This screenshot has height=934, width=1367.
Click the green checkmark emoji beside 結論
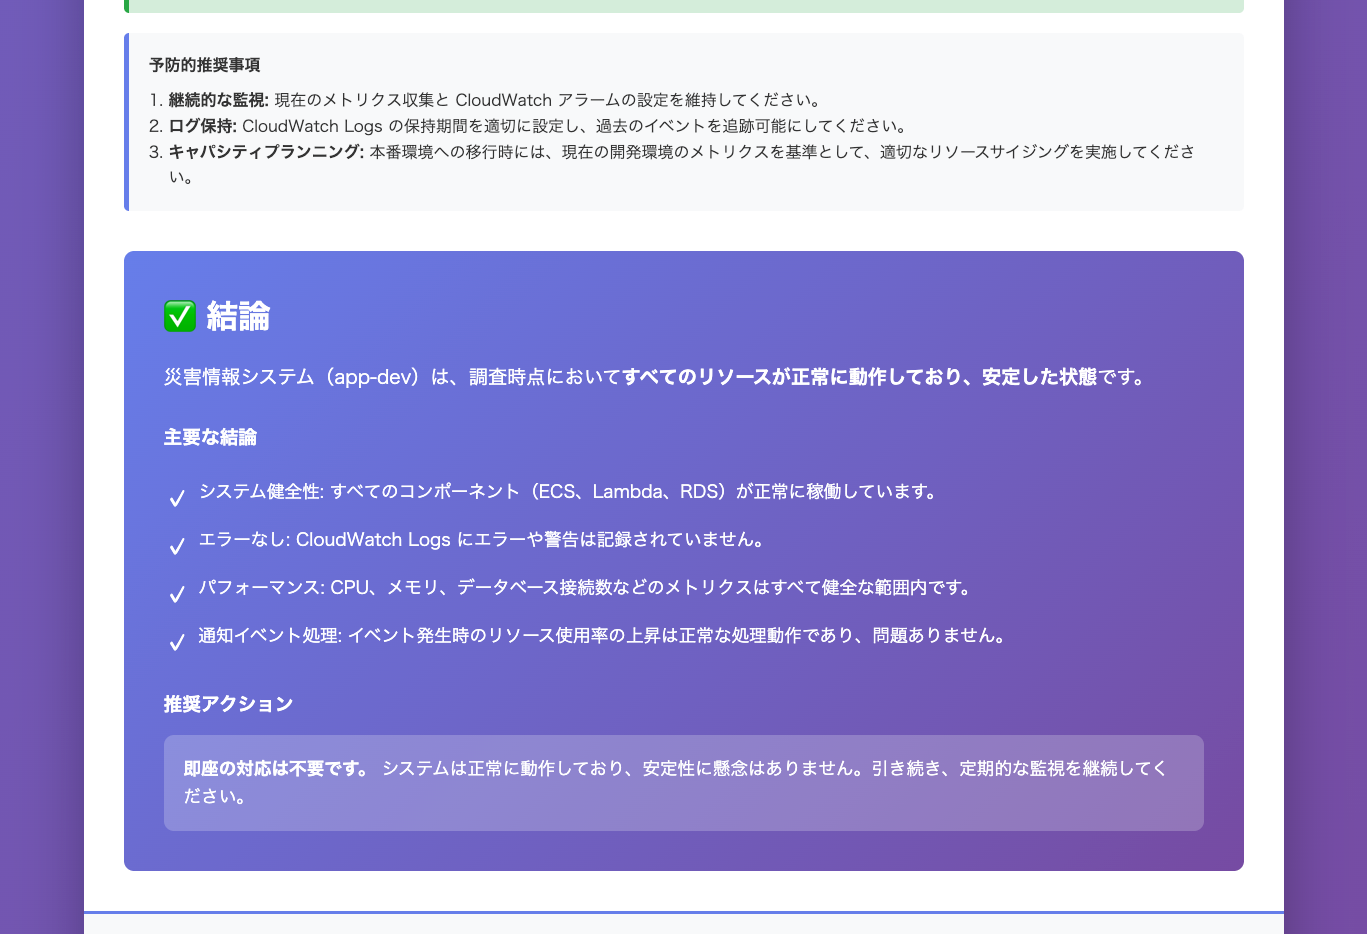point(177,316)
